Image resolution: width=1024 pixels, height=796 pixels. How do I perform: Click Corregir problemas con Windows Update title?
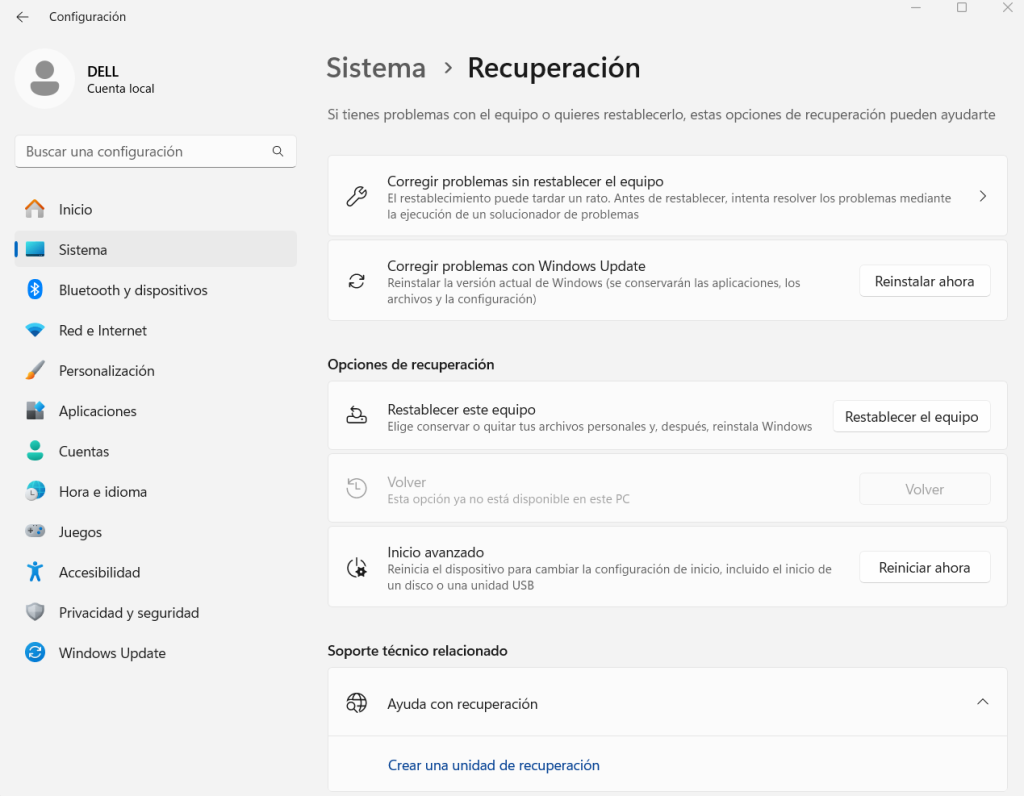tap(516, 266)
